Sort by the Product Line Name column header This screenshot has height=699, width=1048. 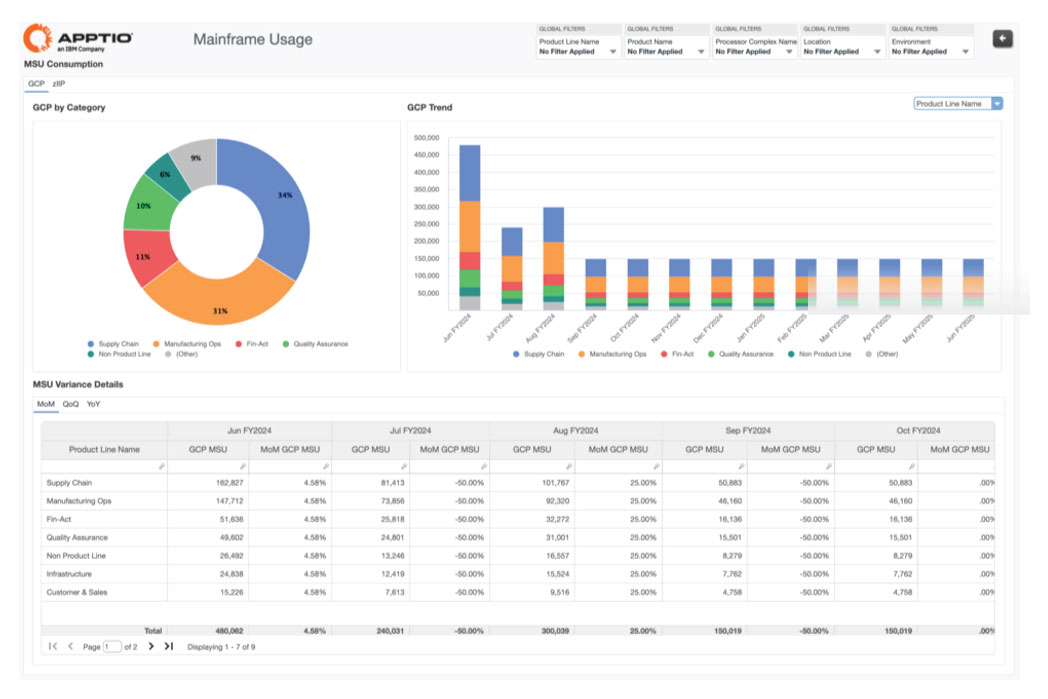coord(104,449)
